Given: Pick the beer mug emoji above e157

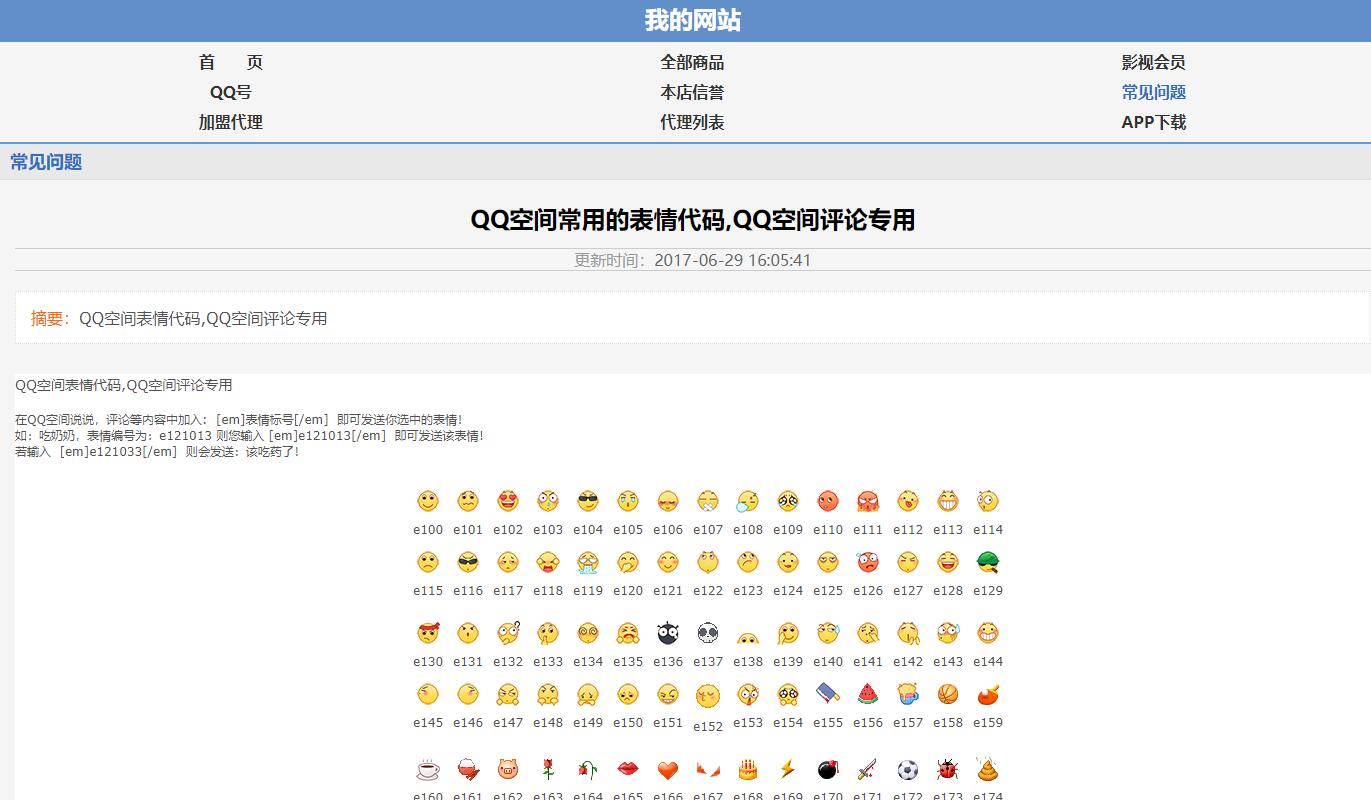Looking at the screenshot, I should [908, 694].
